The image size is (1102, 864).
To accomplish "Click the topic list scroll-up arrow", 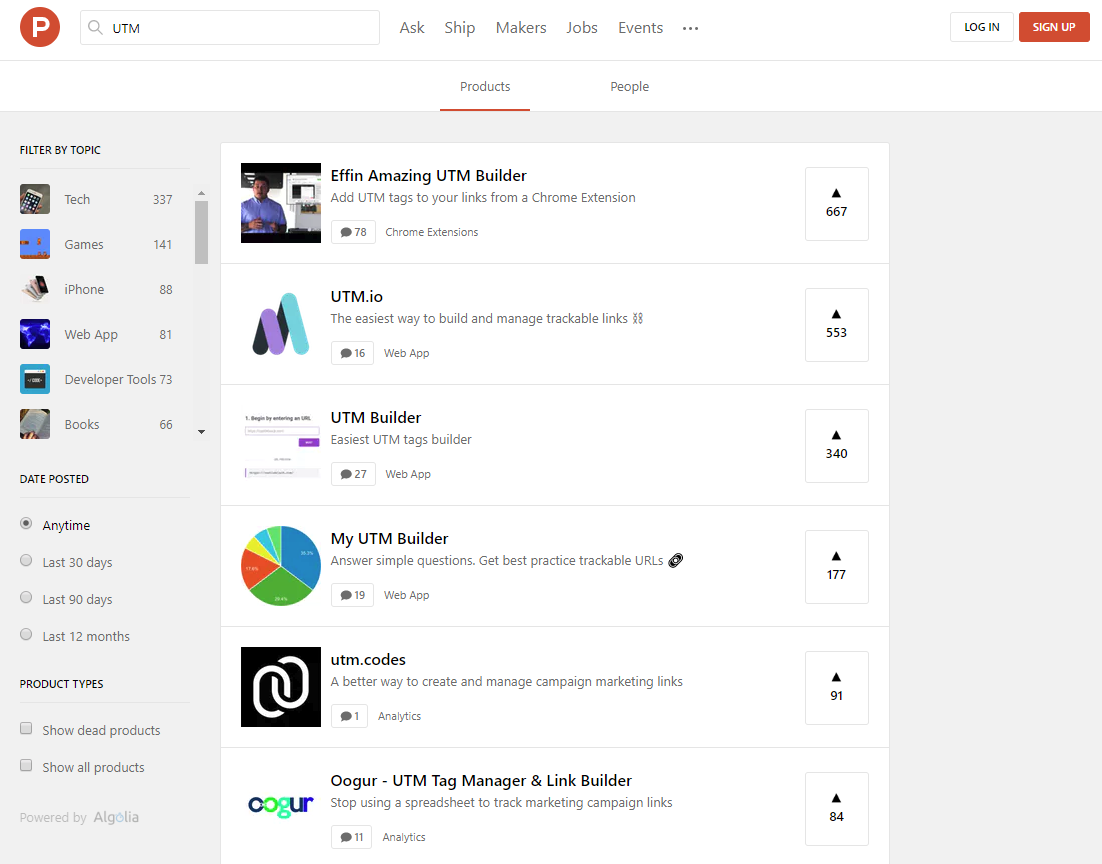I will [x=202, y=193].
